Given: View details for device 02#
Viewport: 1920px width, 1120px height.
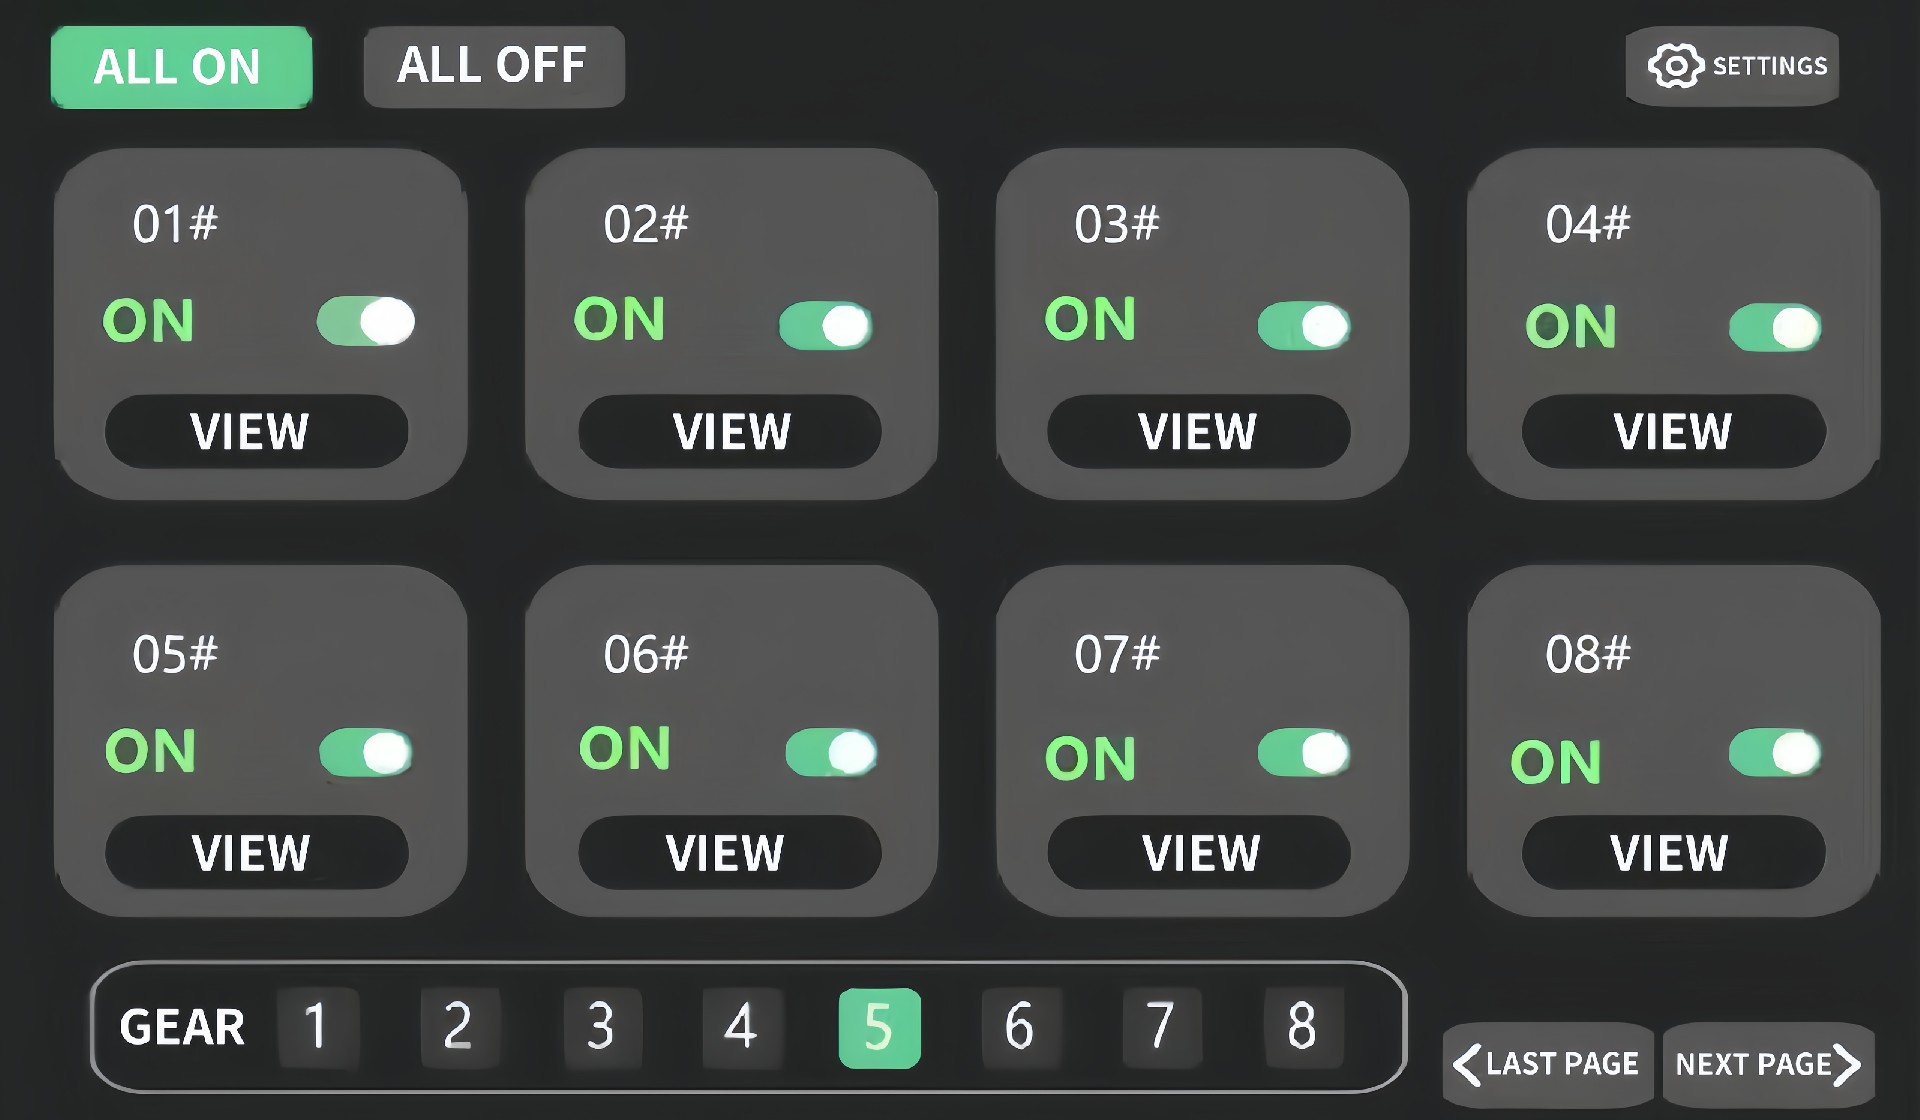Looking at the screenshot, I should coord(730,432).
